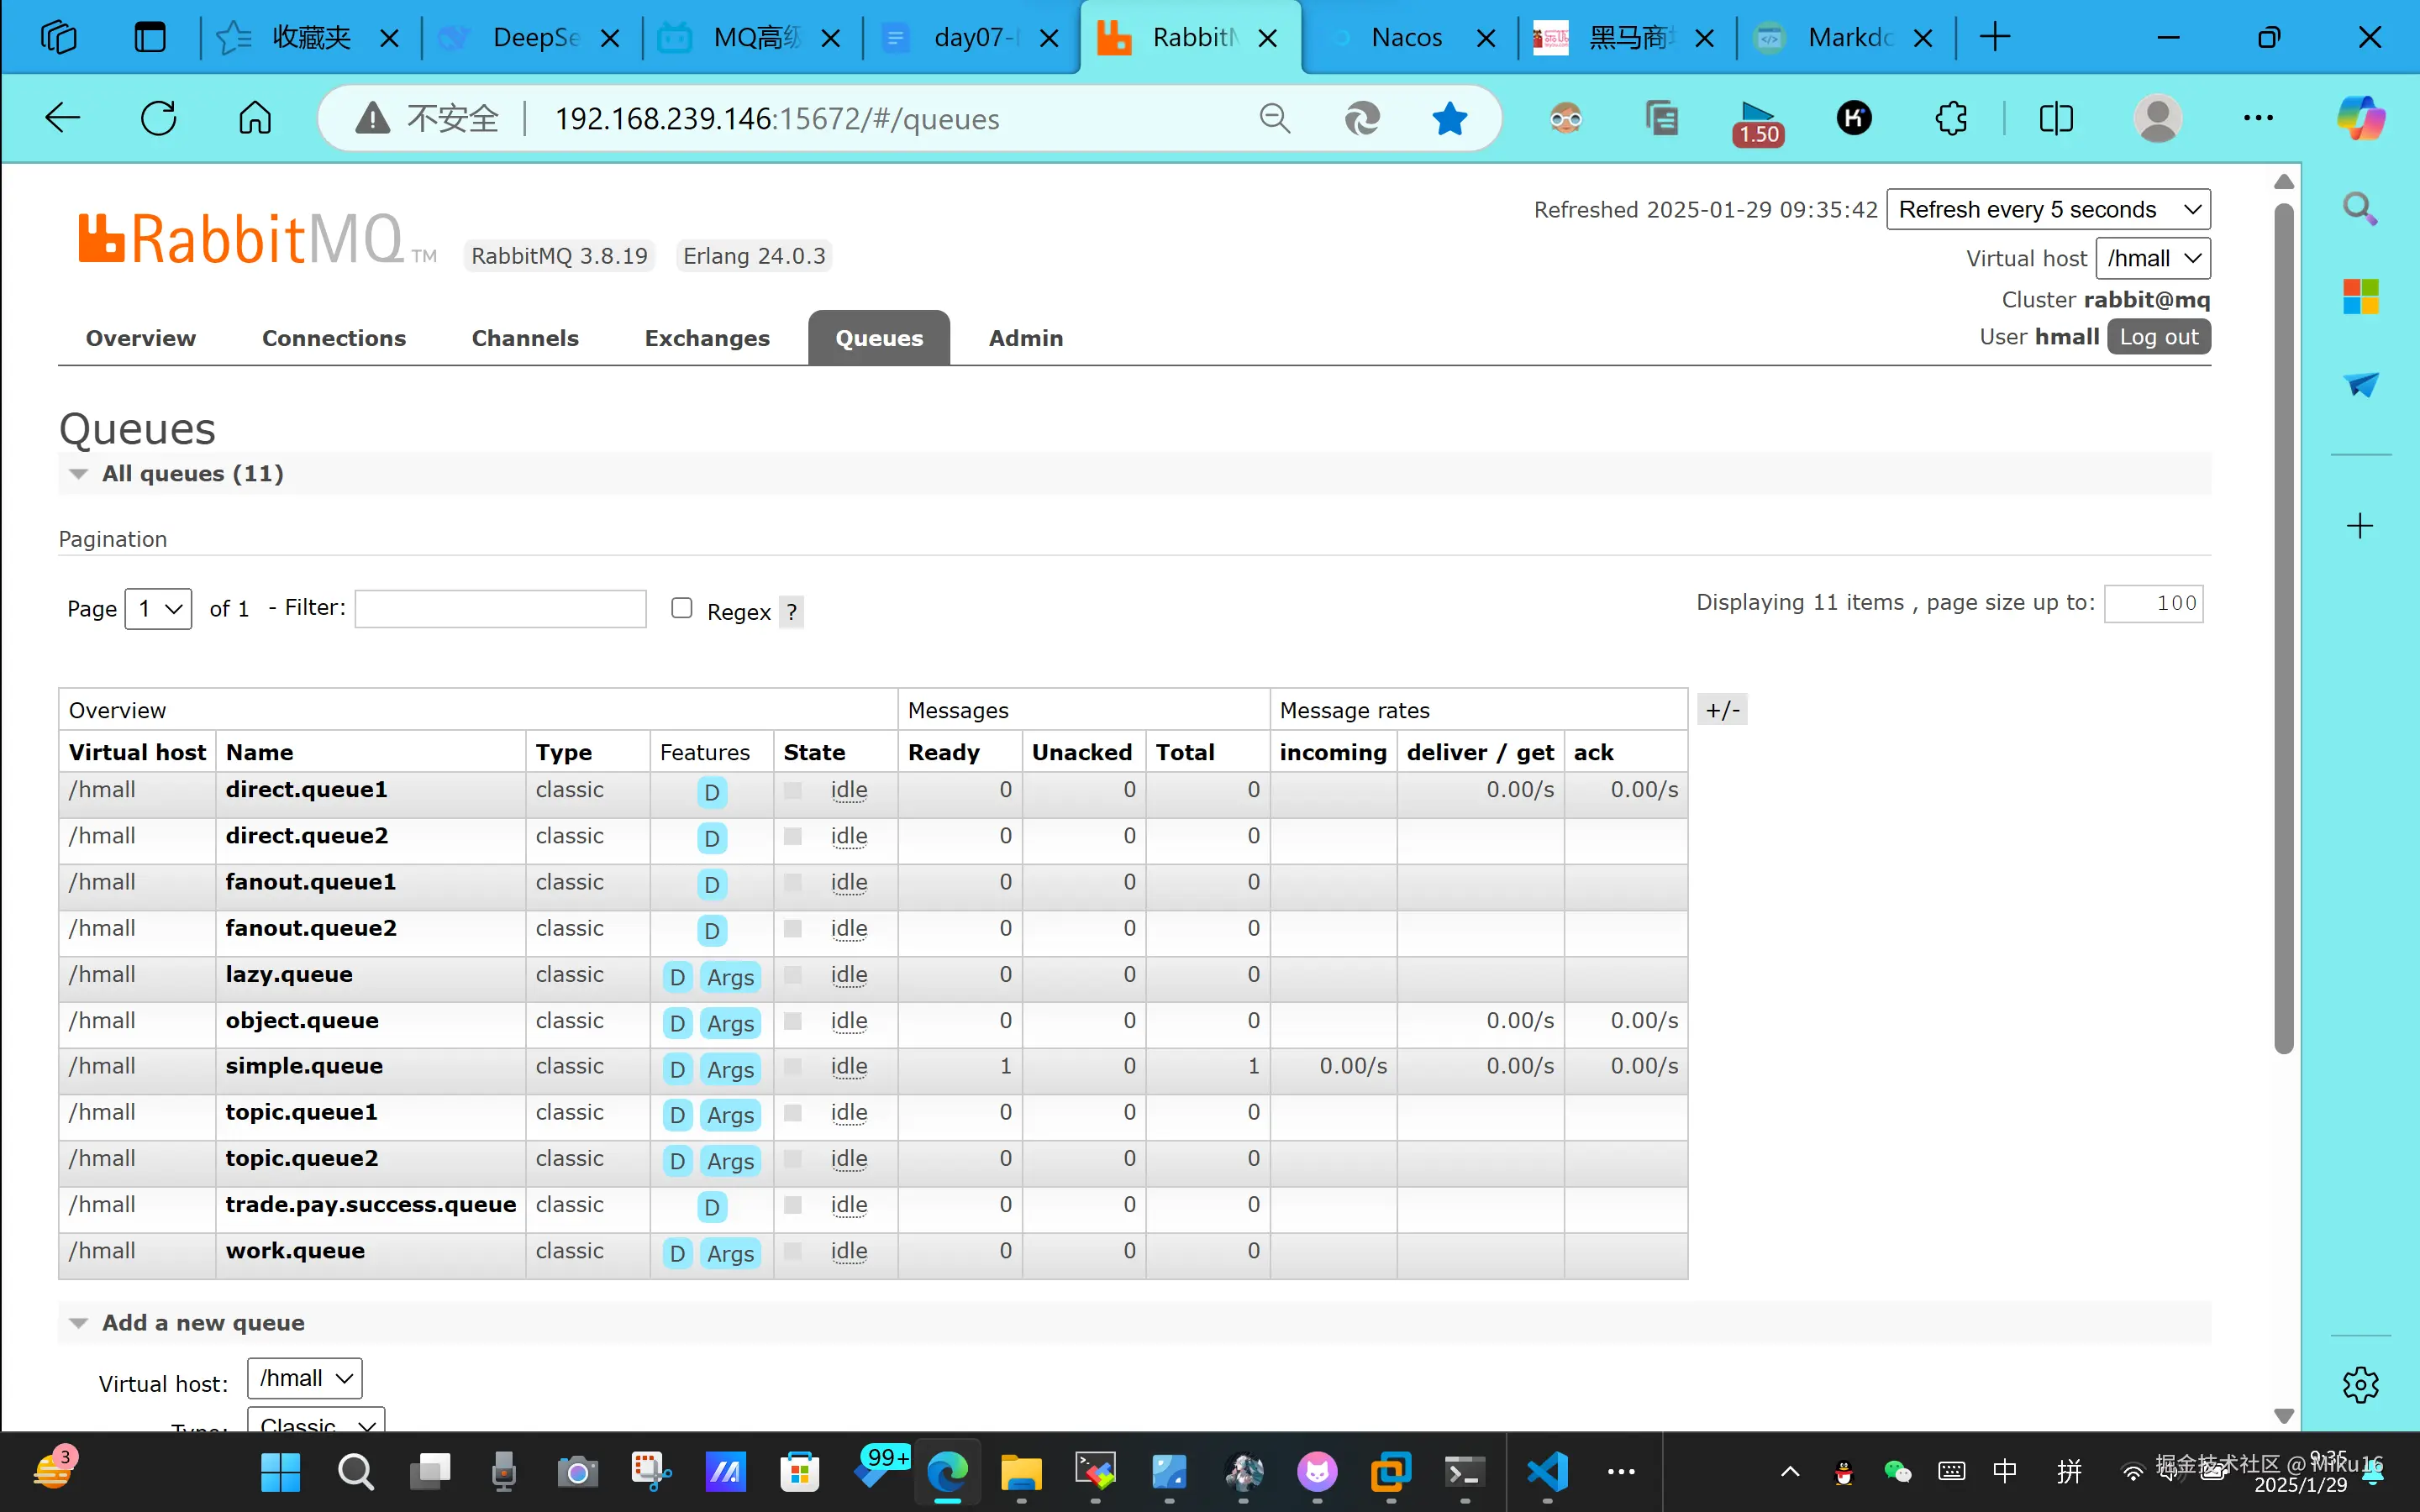Click the home page icon

pyautogui.click(x=254, y=118)
